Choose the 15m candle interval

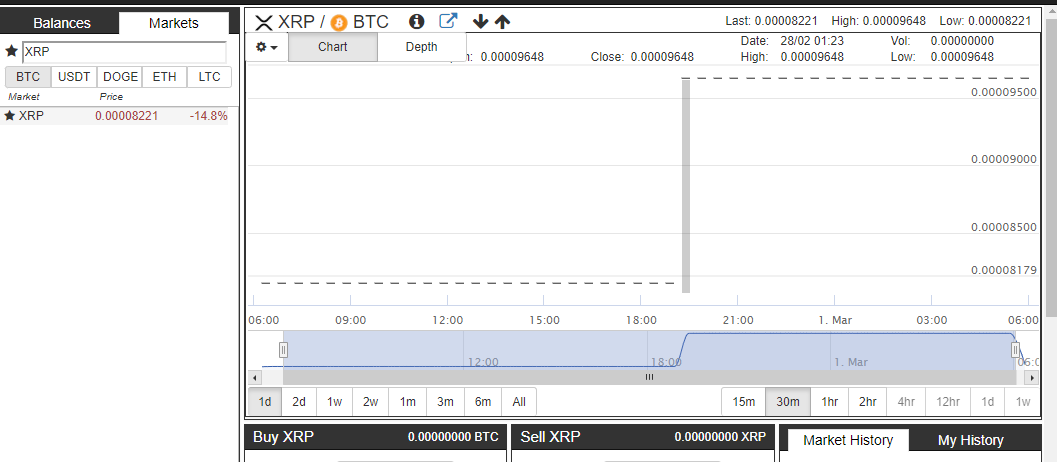[744, 402]
